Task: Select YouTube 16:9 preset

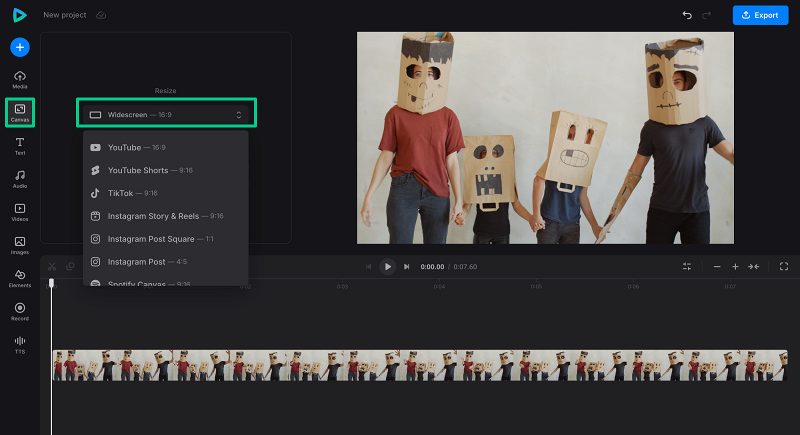Action: pyautogui.click(x=166, y=147)
